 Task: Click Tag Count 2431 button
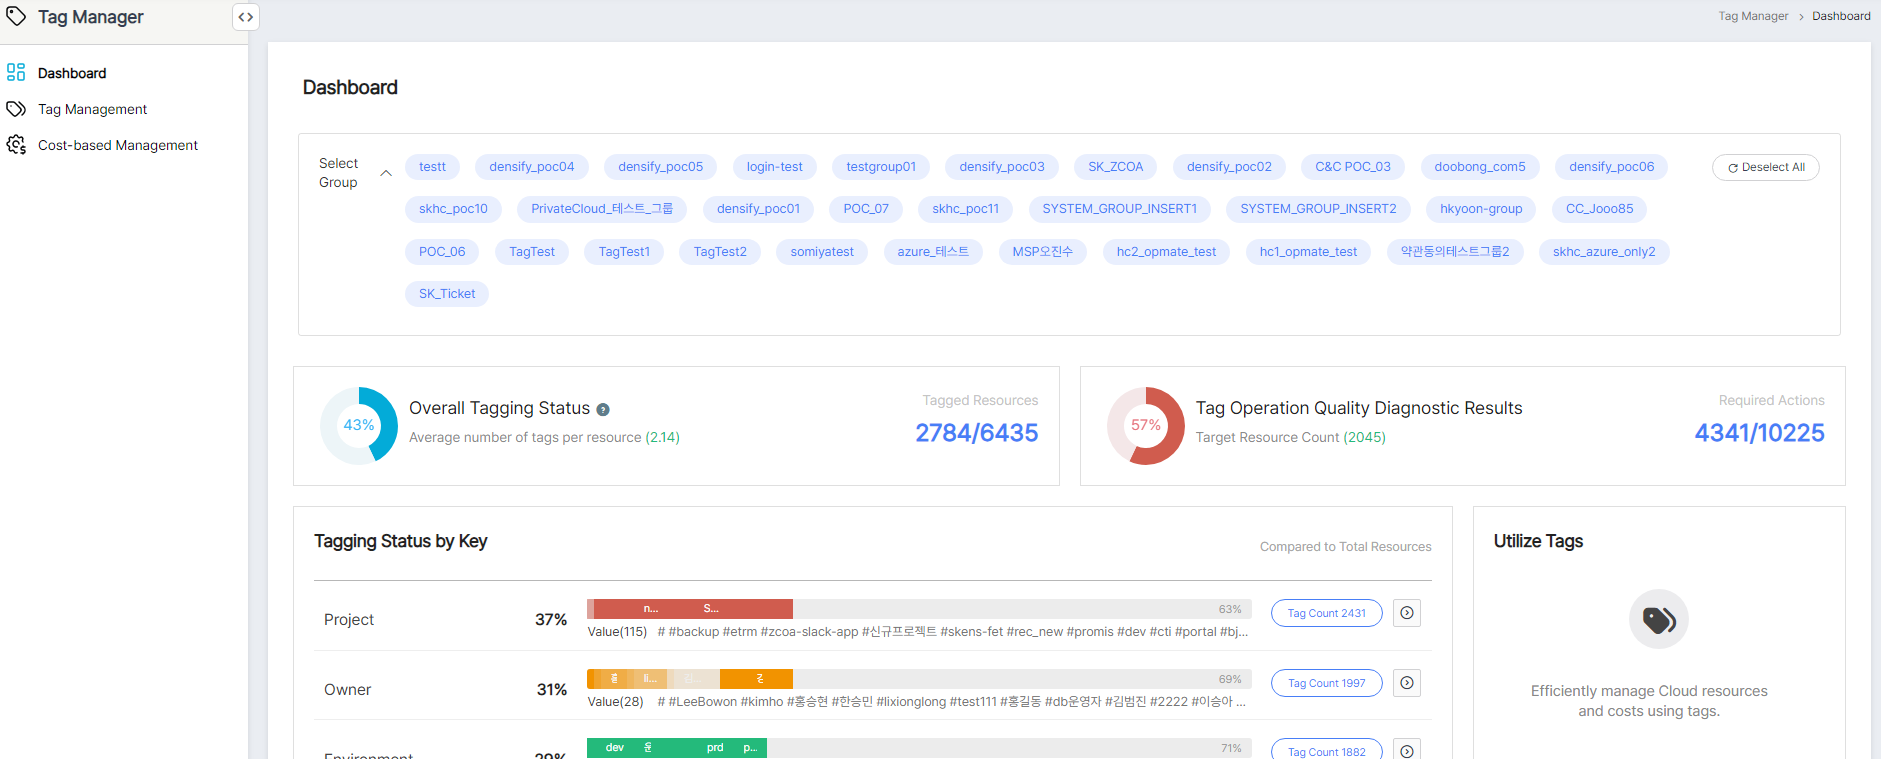1327,613
